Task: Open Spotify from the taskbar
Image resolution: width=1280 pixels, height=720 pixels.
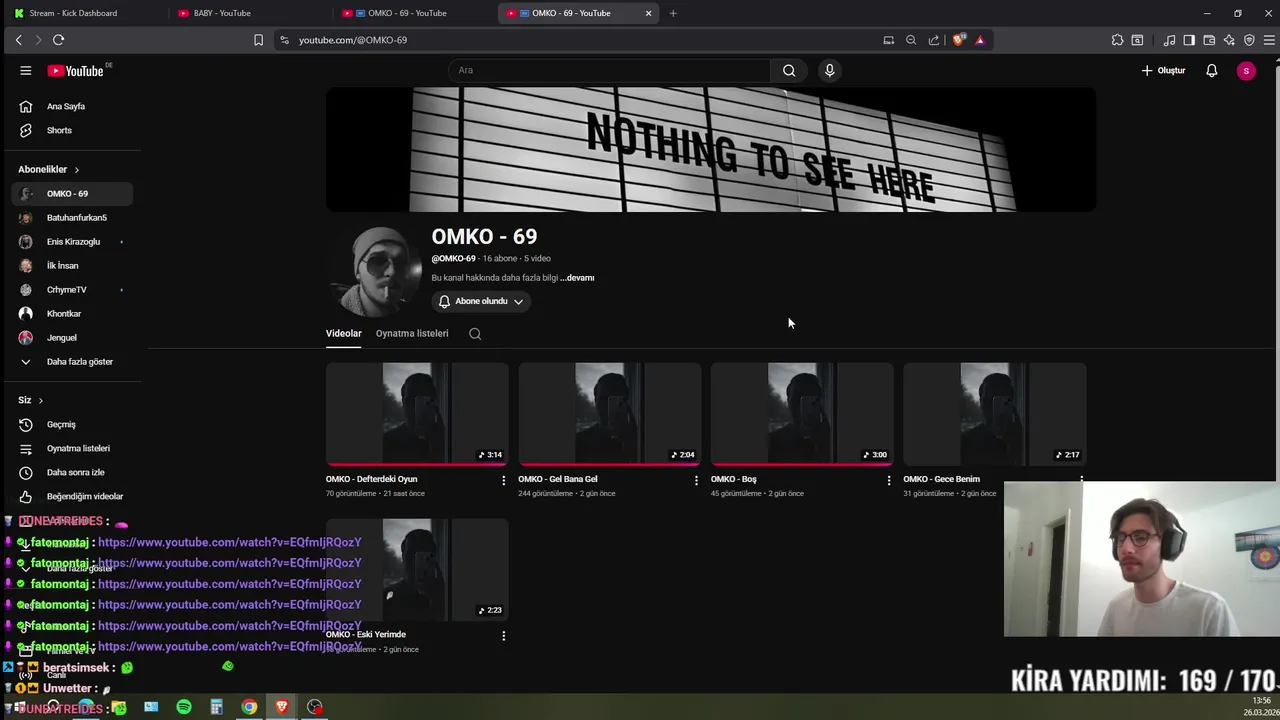Action: point(184,707)
